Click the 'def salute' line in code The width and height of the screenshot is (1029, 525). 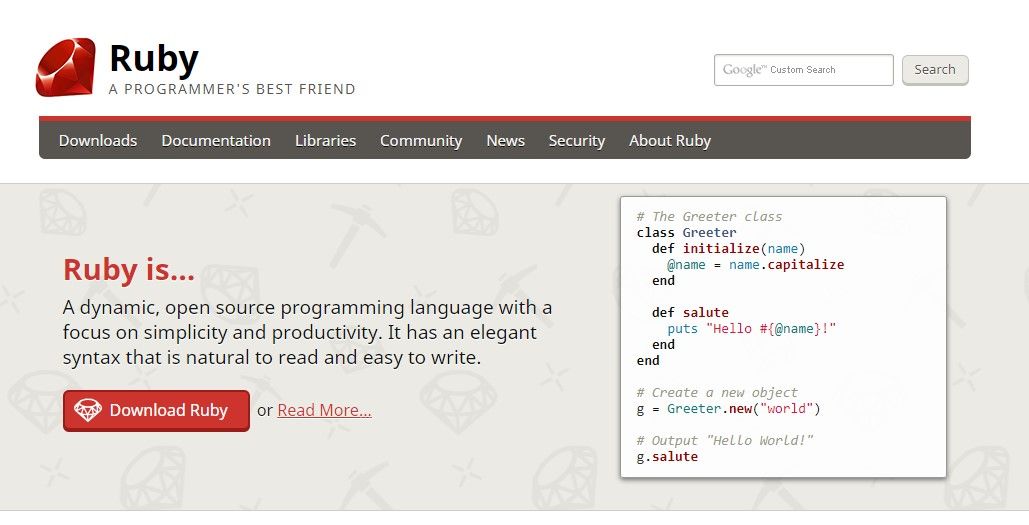pos(690,312)
